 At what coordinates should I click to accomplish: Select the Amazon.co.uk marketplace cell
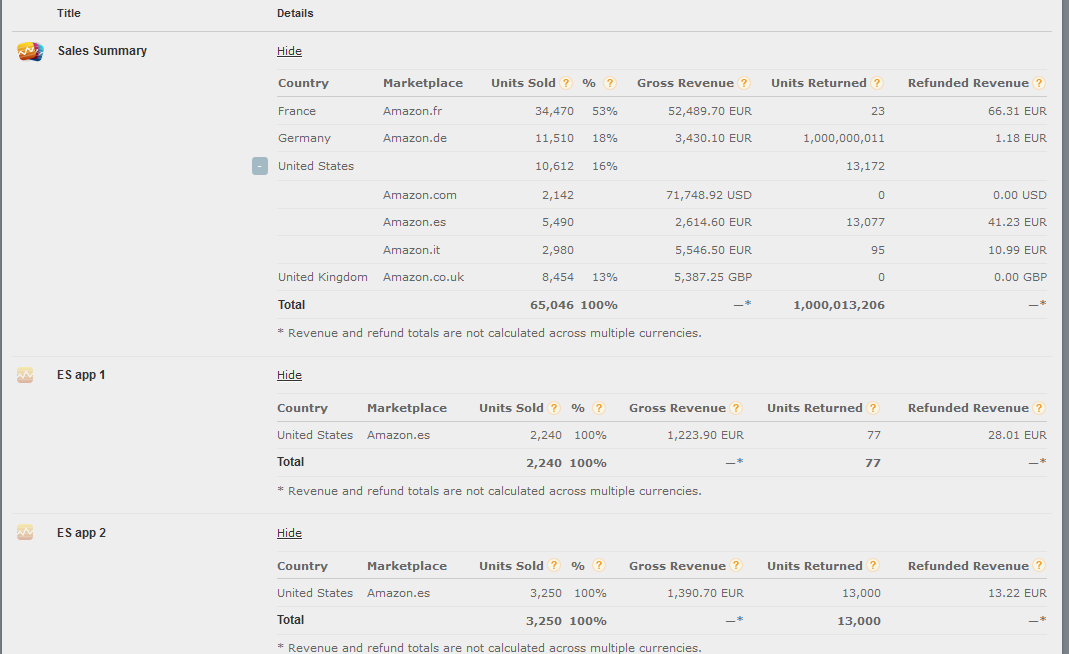pyautogui.click(x=423, y=277)
